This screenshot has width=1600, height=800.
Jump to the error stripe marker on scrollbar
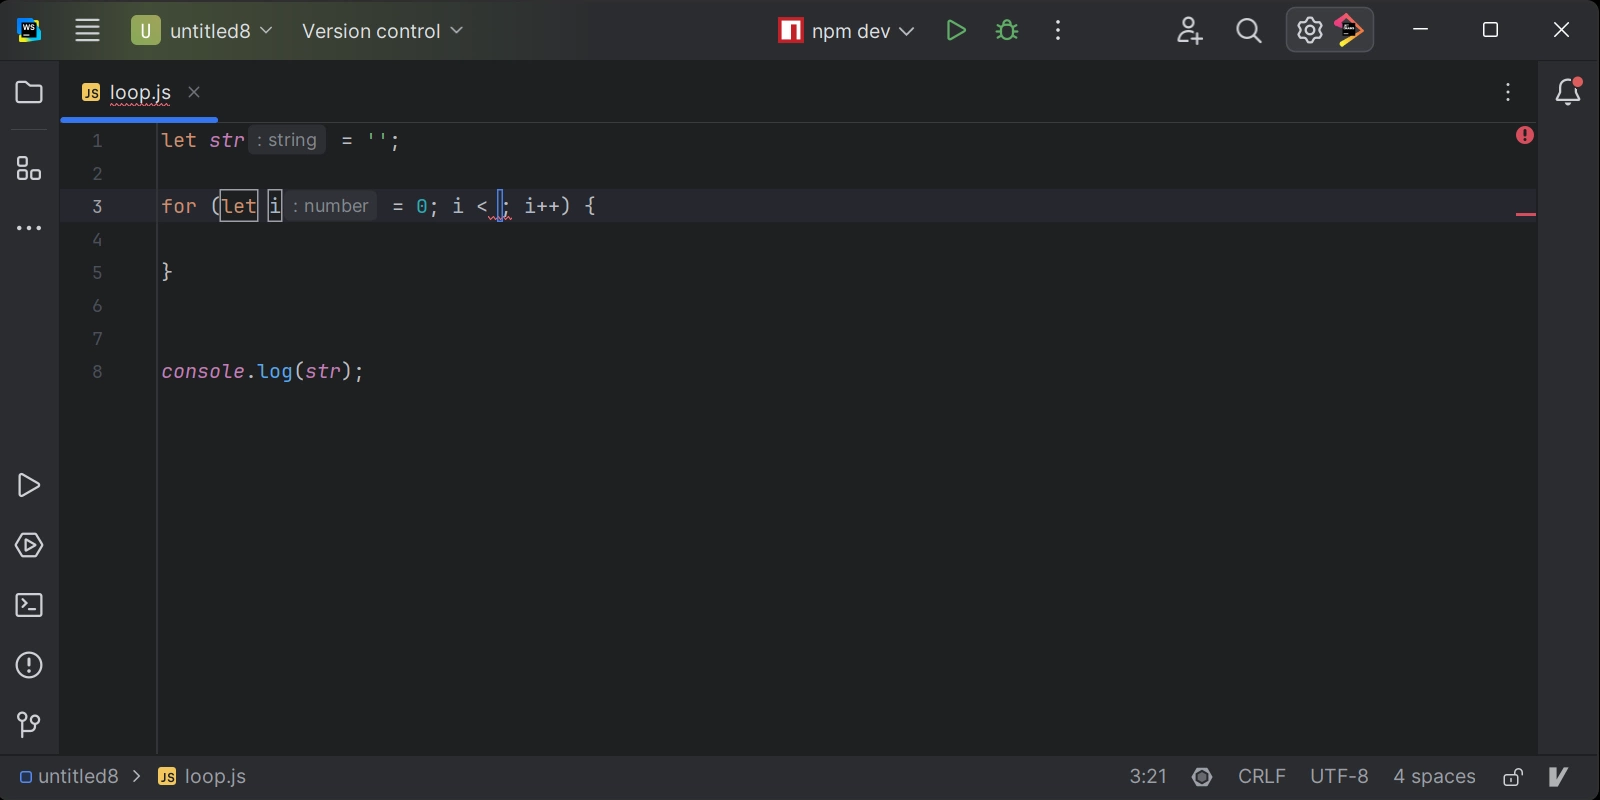point(1526,214)
